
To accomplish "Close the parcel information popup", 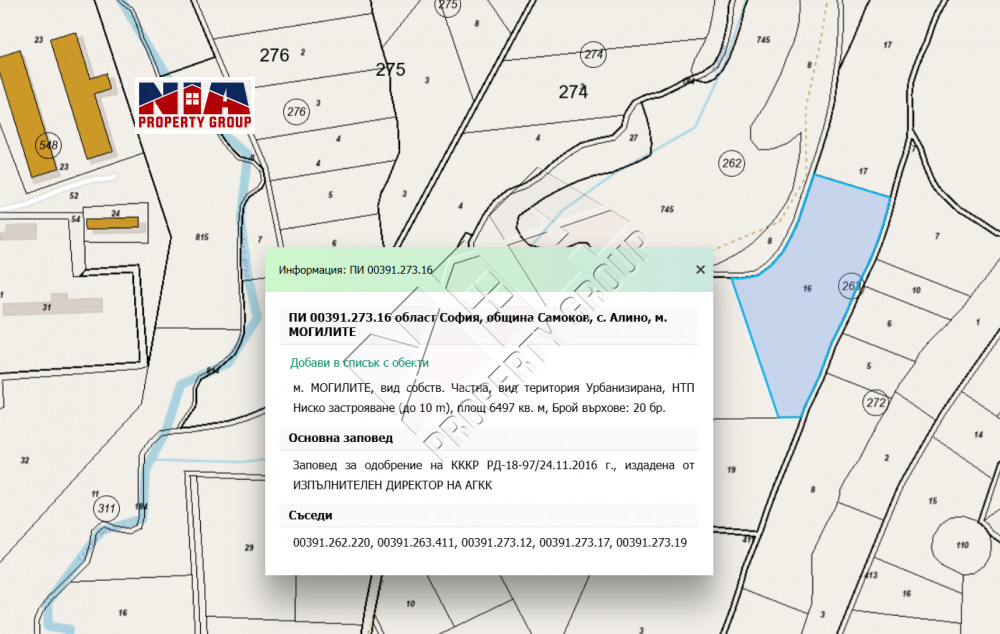I will tap(700, 270).
